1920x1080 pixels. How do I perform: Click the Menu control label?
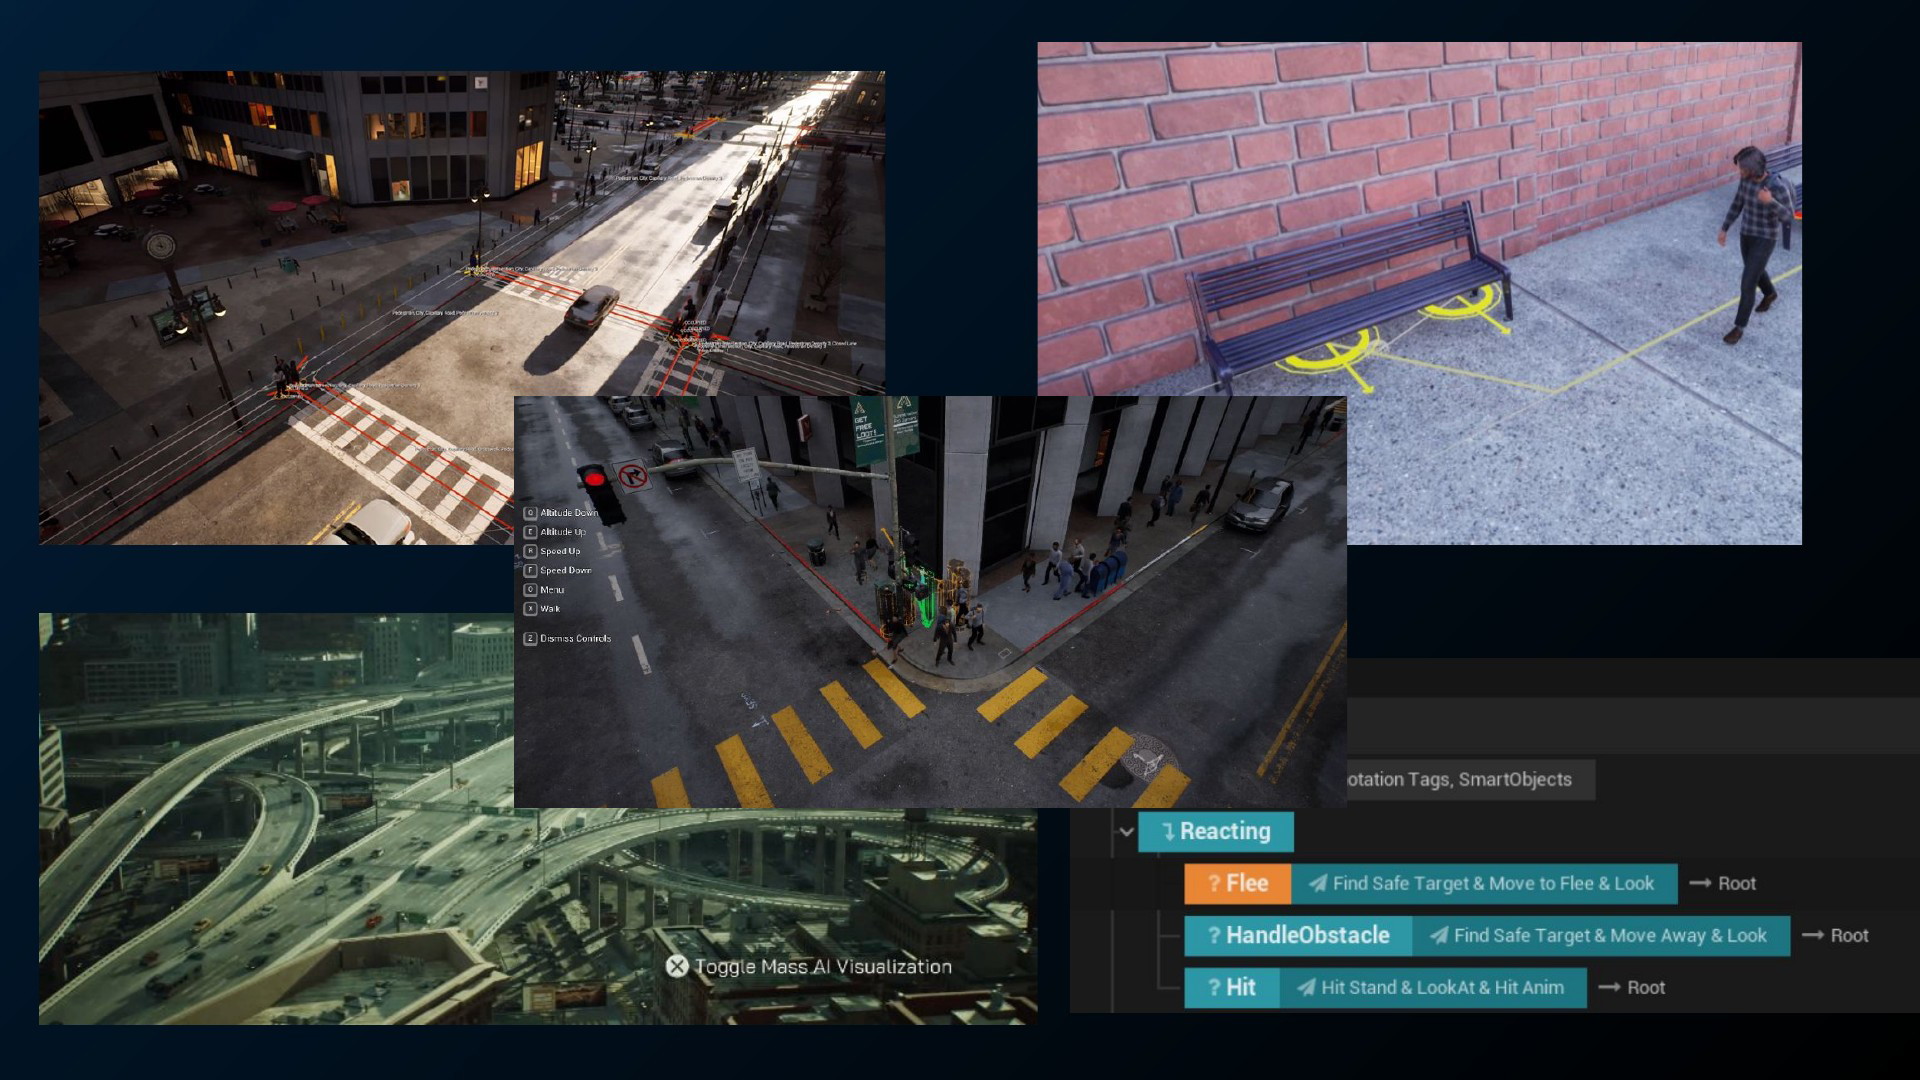(x=552, y=590)
